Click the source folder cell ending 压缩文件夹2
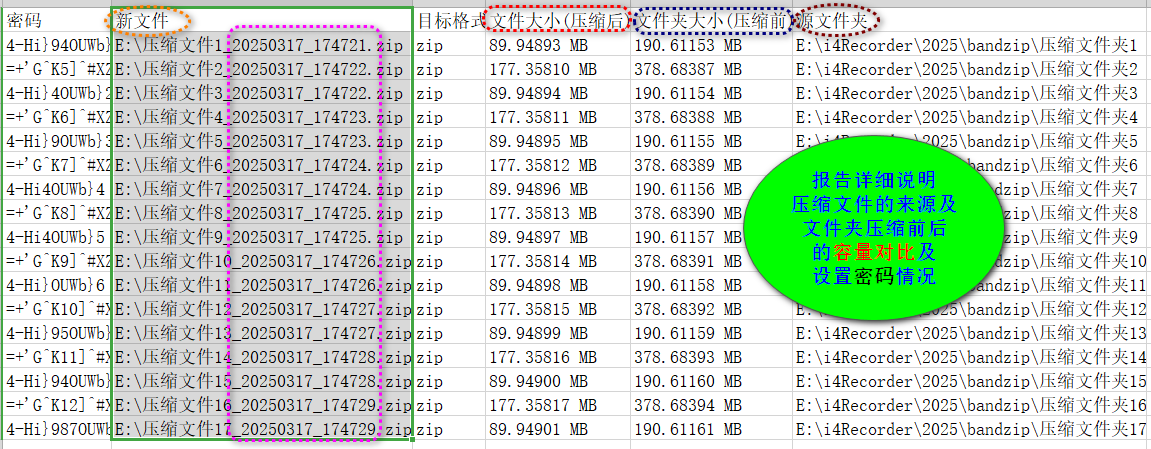The width and height of the screenshot is (1151, 449). (x=972, y=70)
